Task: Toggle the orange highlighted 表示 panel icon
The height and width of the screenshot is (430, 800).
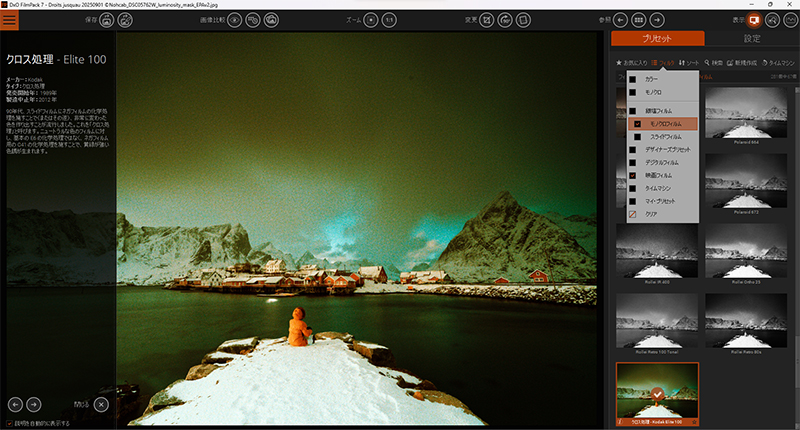Action: (x=754, y=20)
